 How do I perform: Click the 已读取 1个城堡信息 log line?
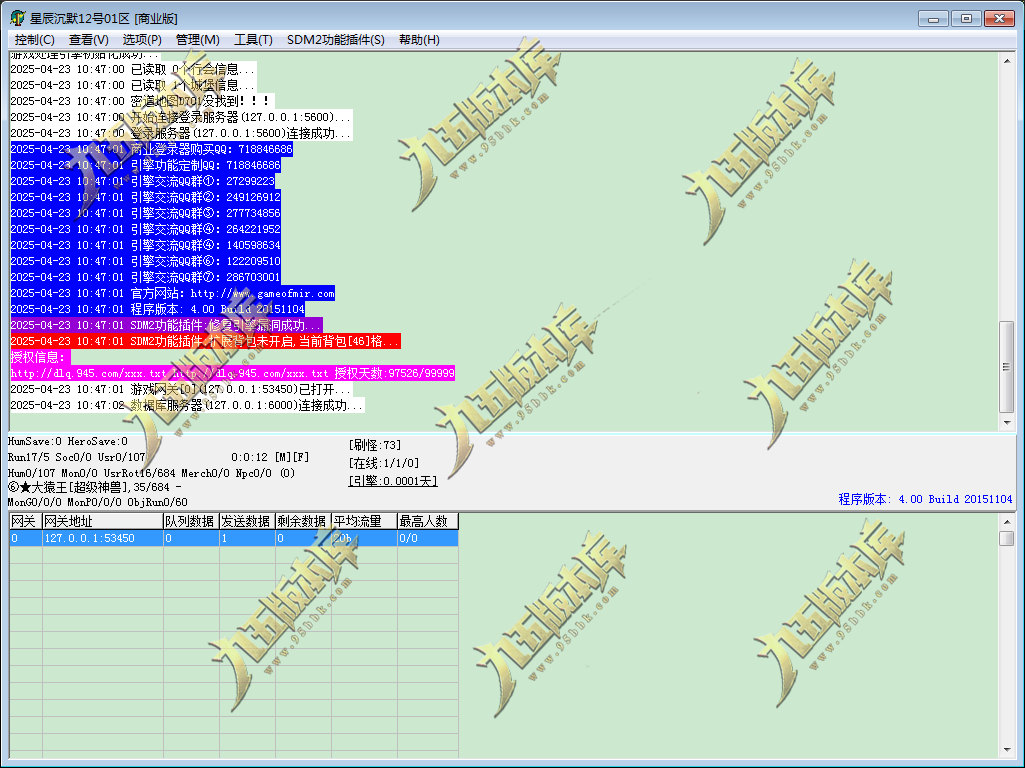tap(133, 85)
